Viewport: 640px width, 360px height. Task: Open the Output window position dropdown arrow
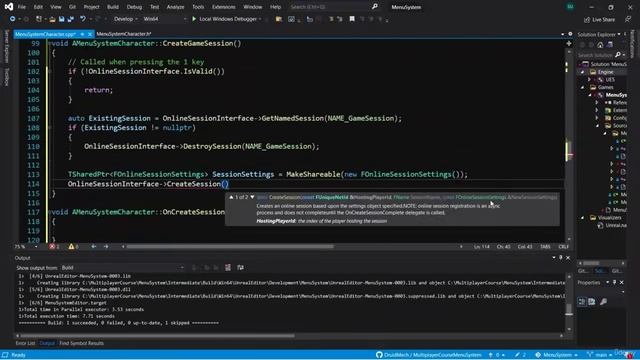(x=554, y=258)
